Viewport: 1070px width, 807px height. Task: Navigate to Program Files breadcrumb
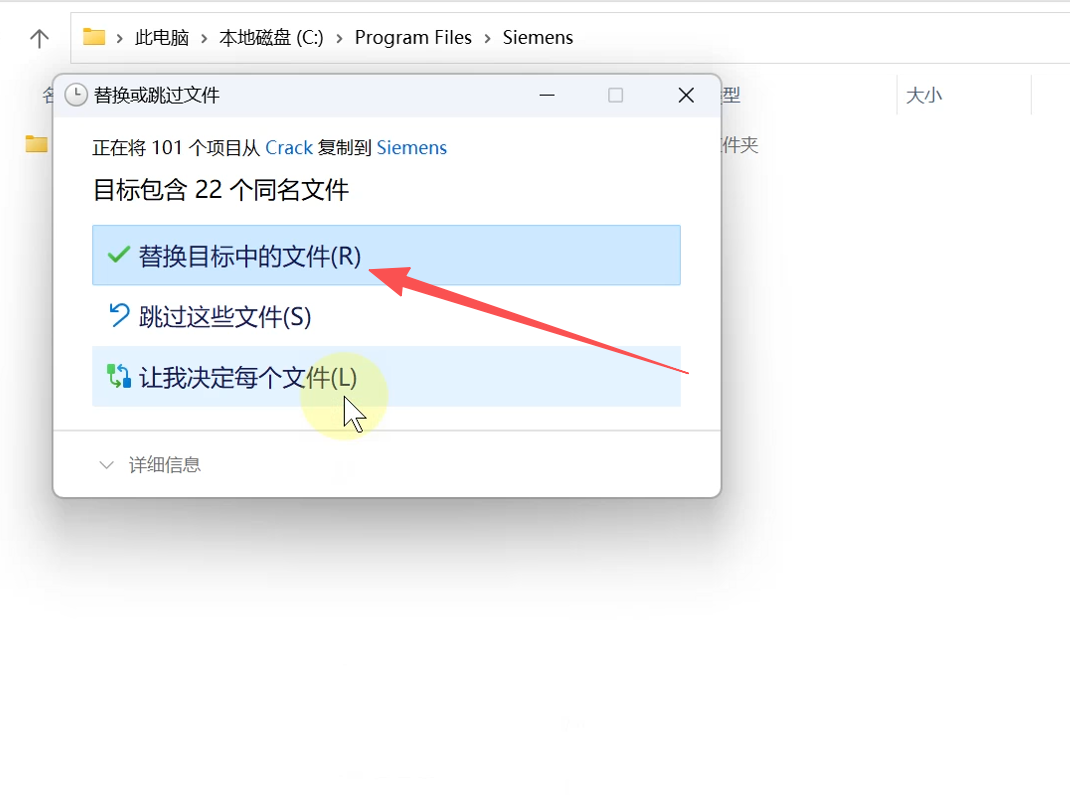[x=413, y=38]
